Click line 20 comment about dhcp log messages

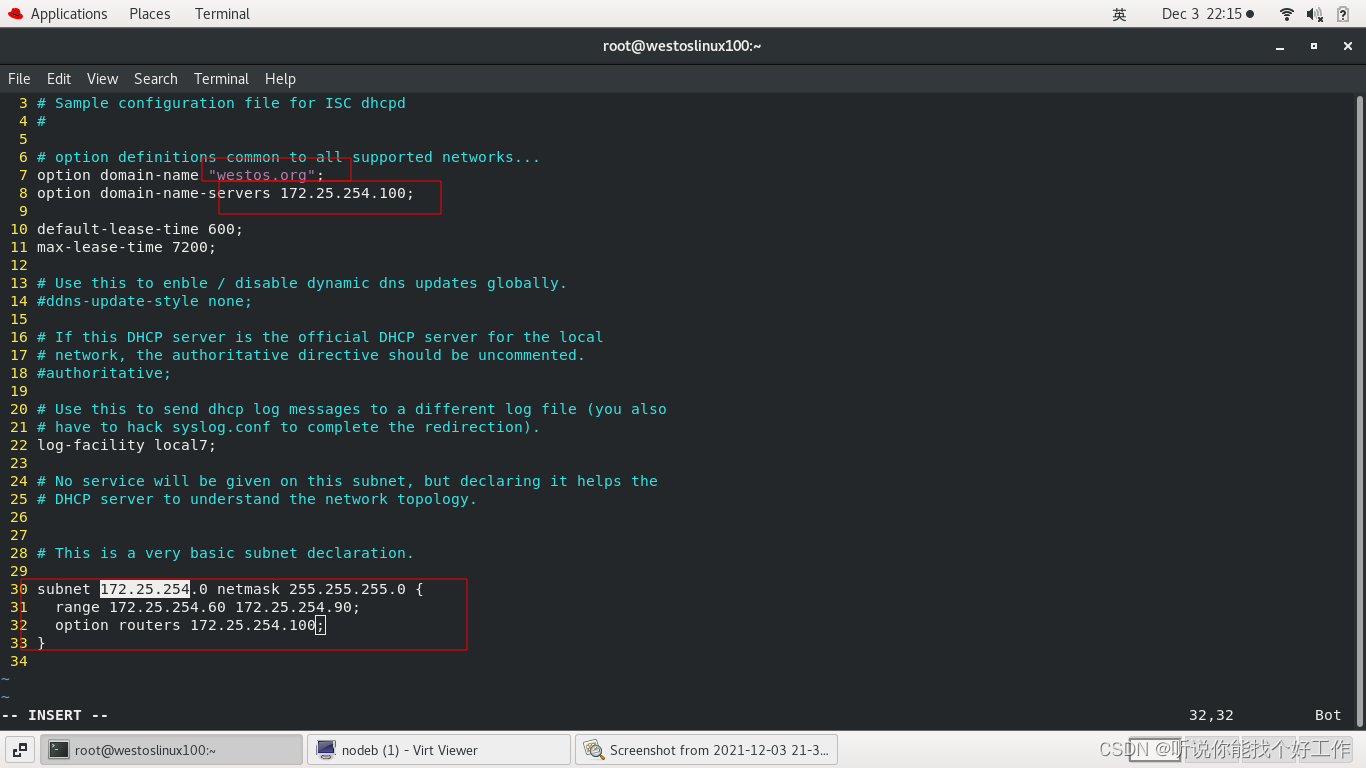(x=352, y=409)
